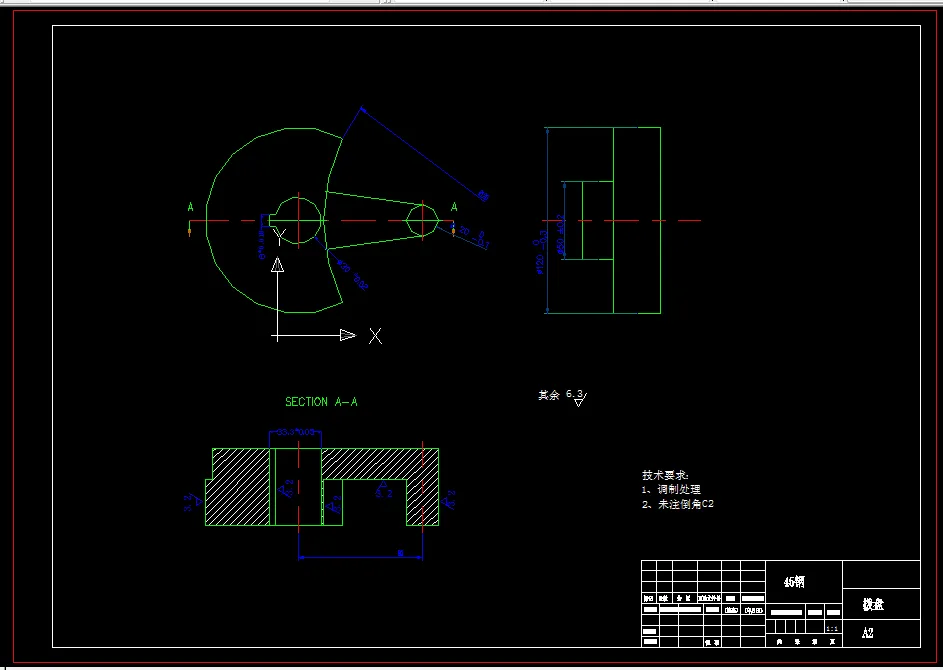Click the UCS X-axis arrowhead
The height and width of the screenshot is (670, 943).
click(x=348, y=336)
